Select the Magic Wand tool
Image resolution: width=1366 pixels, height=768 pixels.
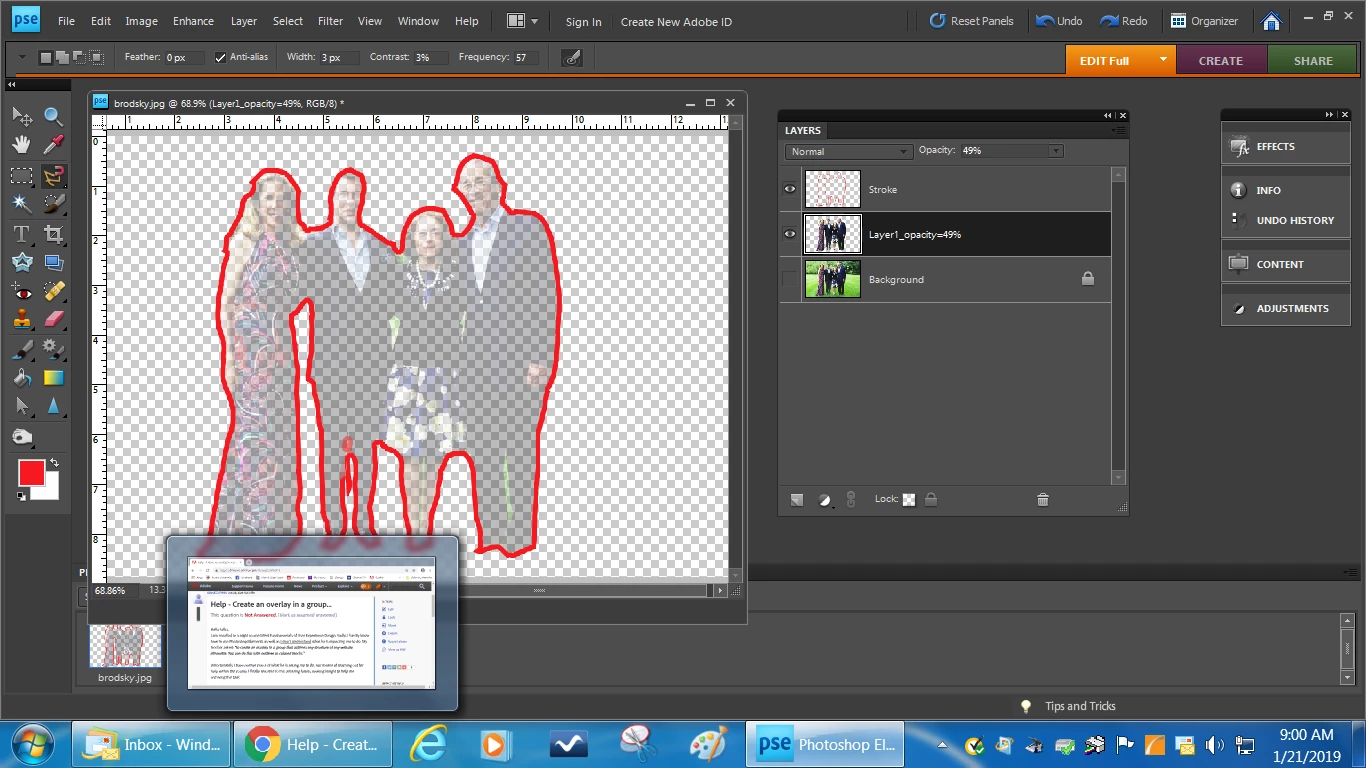[21, 204]
